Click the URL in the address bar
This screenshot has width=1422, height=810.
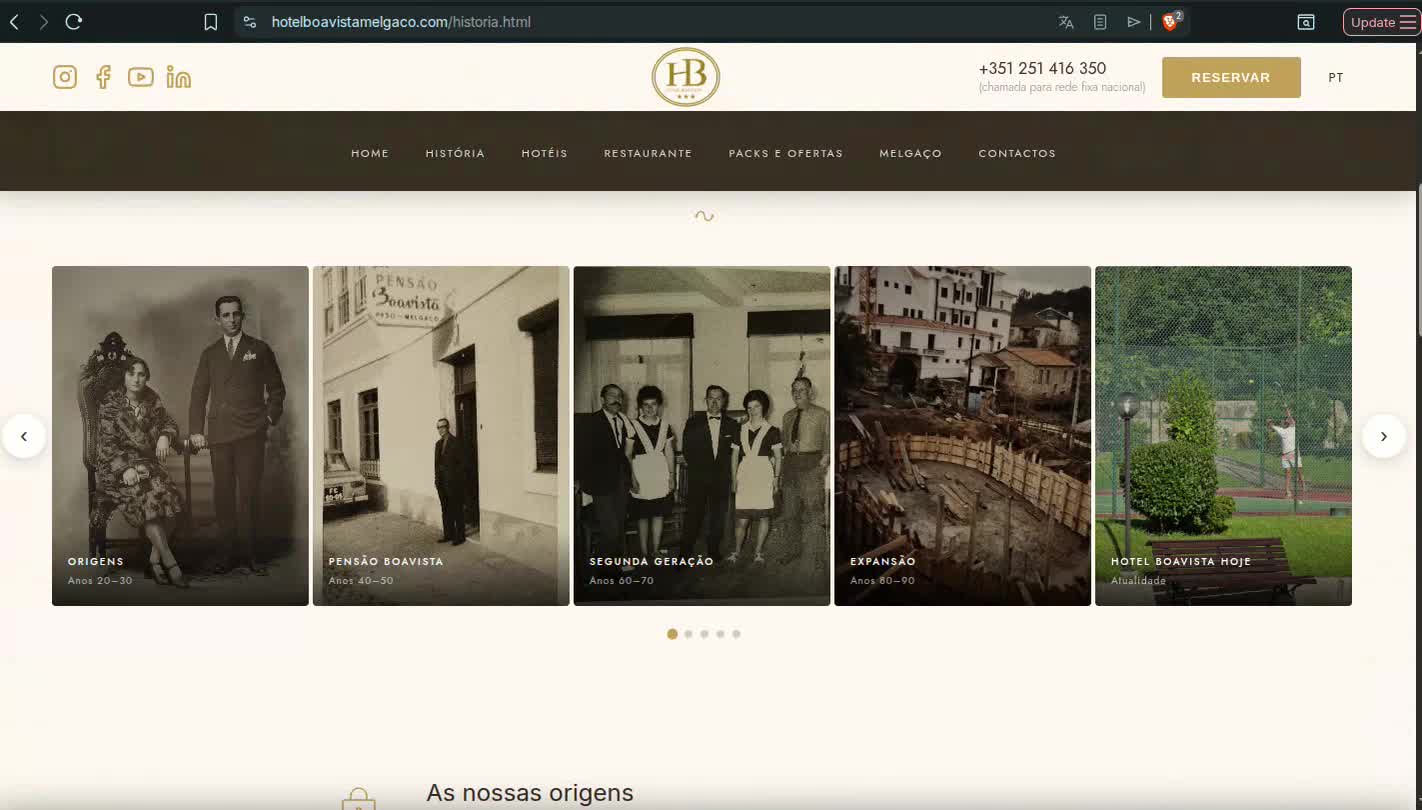[401, 22]
